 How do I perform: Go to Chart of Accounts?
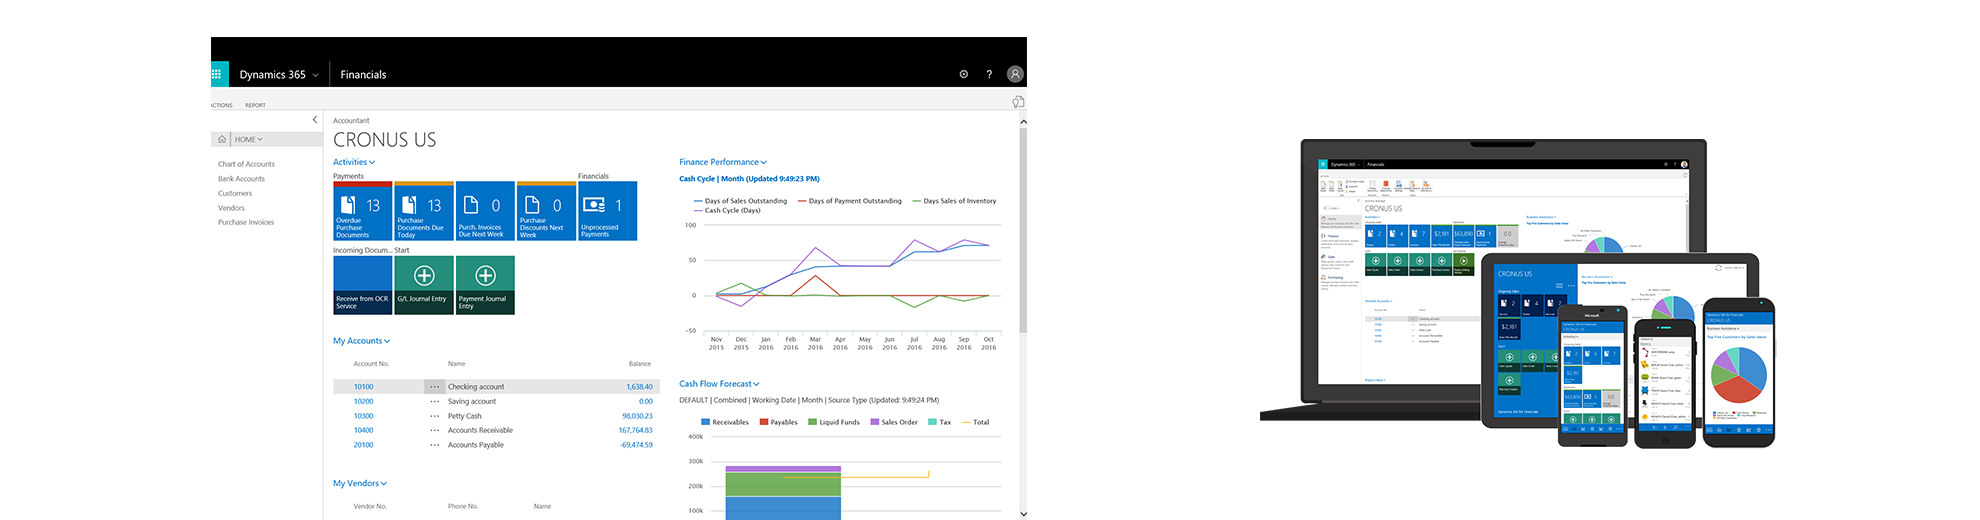click(x=246, y=164)
